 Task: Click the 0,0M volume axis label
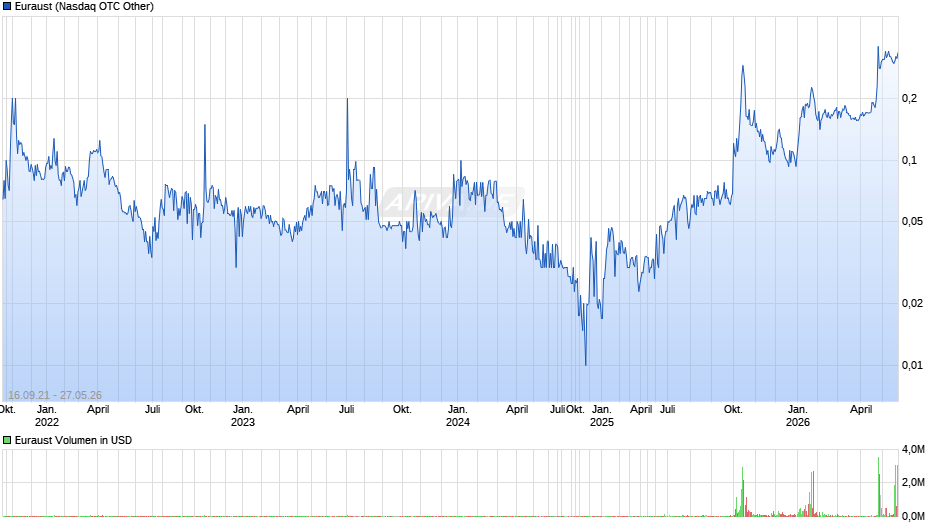point(913,516)
